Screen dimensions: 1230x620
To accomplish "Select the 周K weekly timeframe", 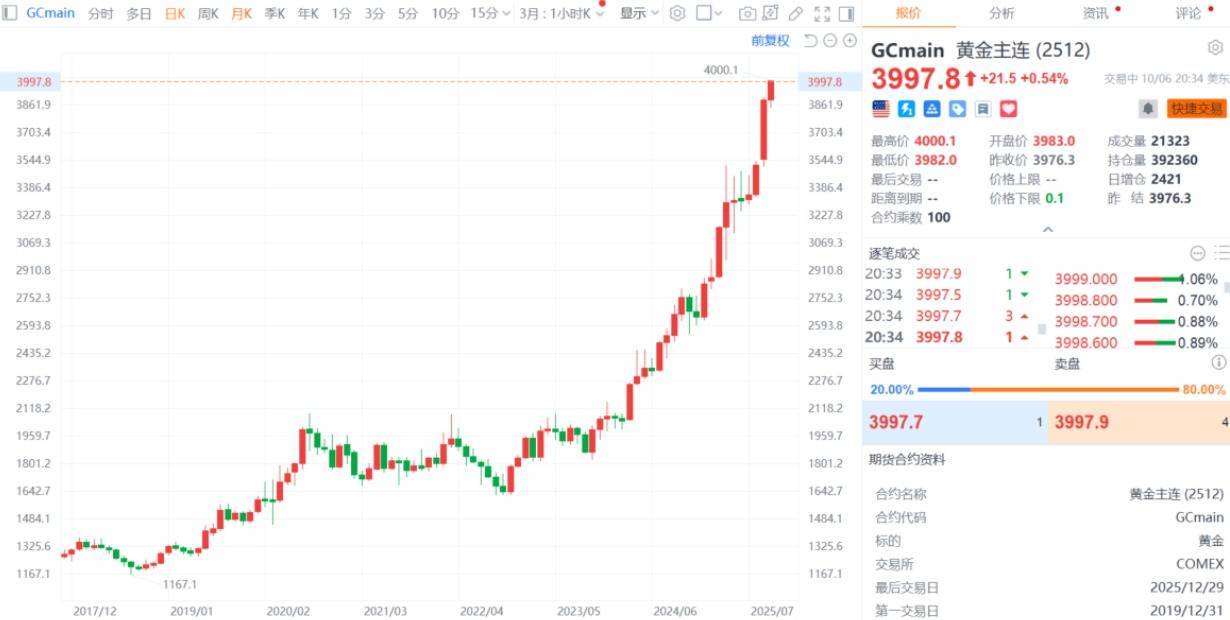I will click(208, 14).
